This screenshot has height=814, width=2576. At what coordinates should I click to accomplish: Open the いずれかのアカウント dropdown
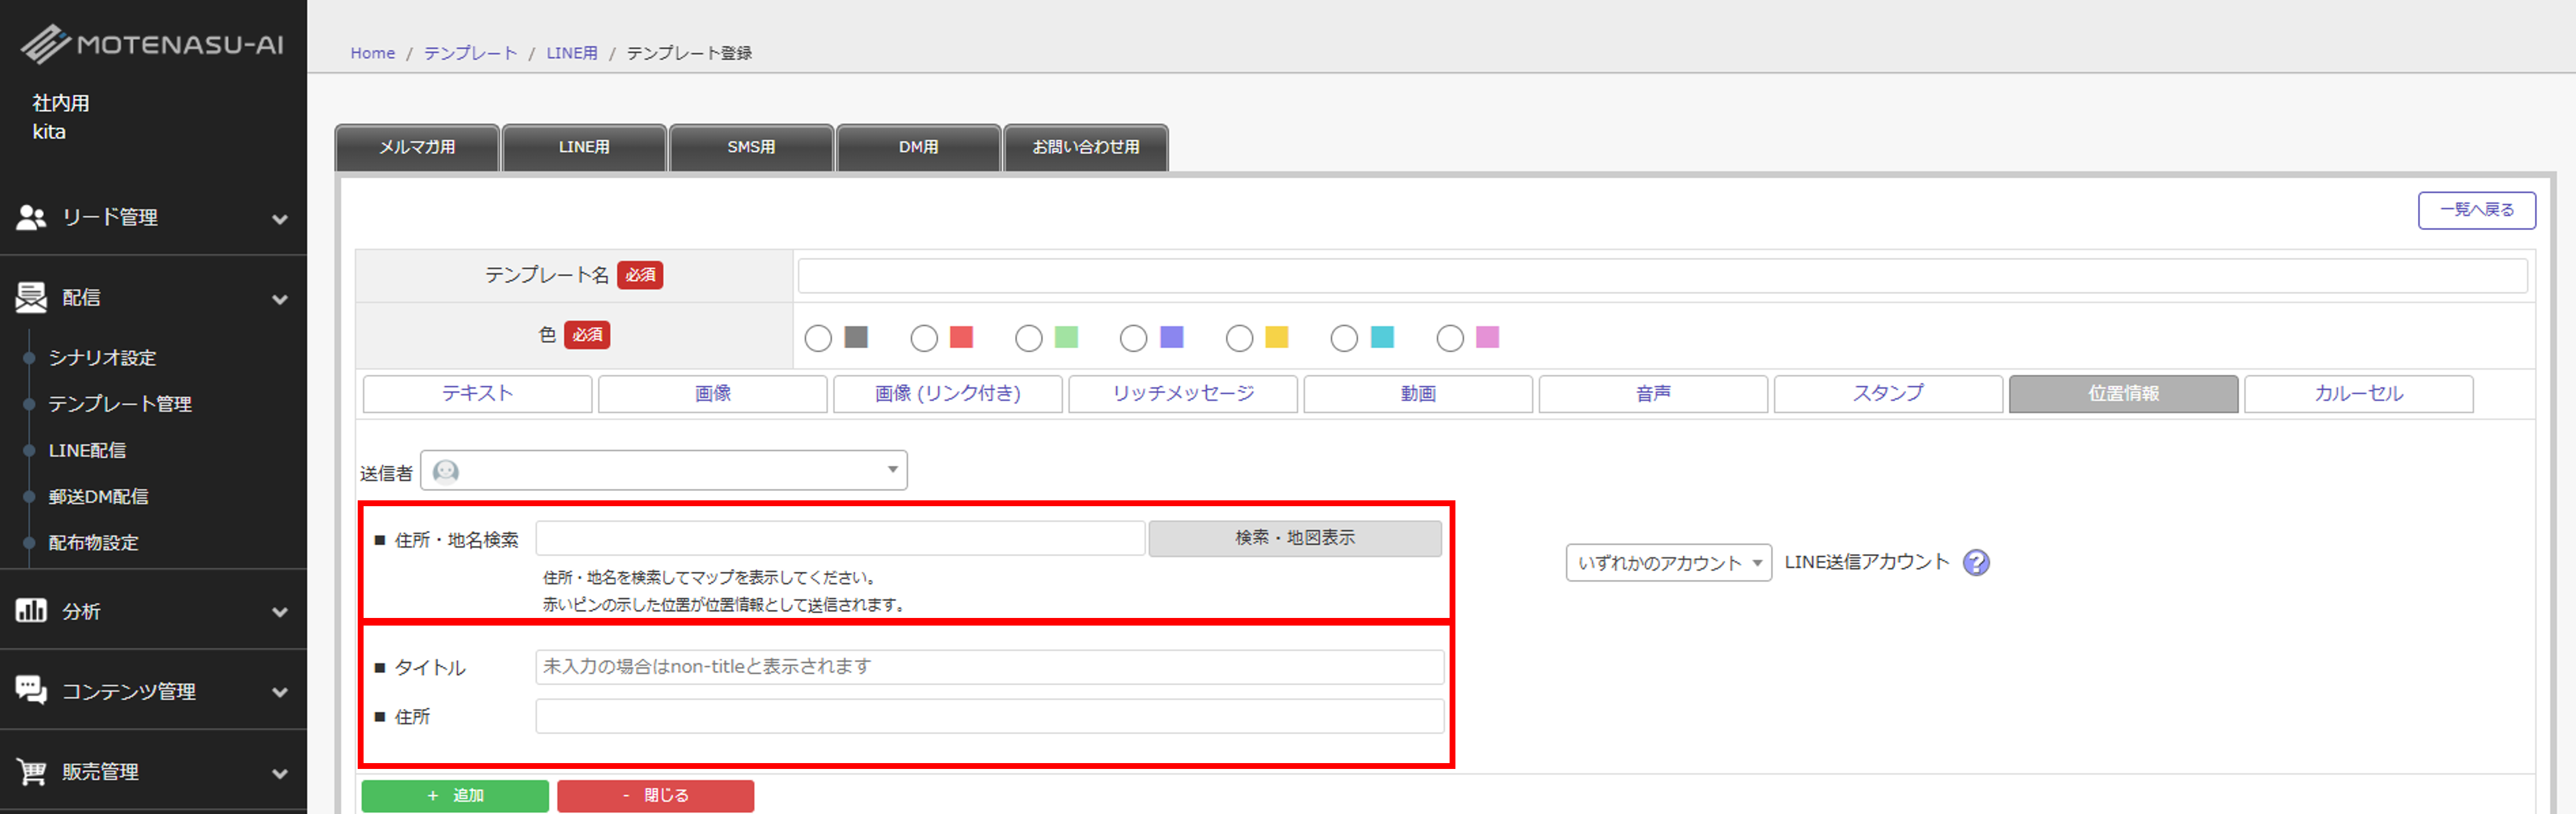click(x=1668, y=563)
